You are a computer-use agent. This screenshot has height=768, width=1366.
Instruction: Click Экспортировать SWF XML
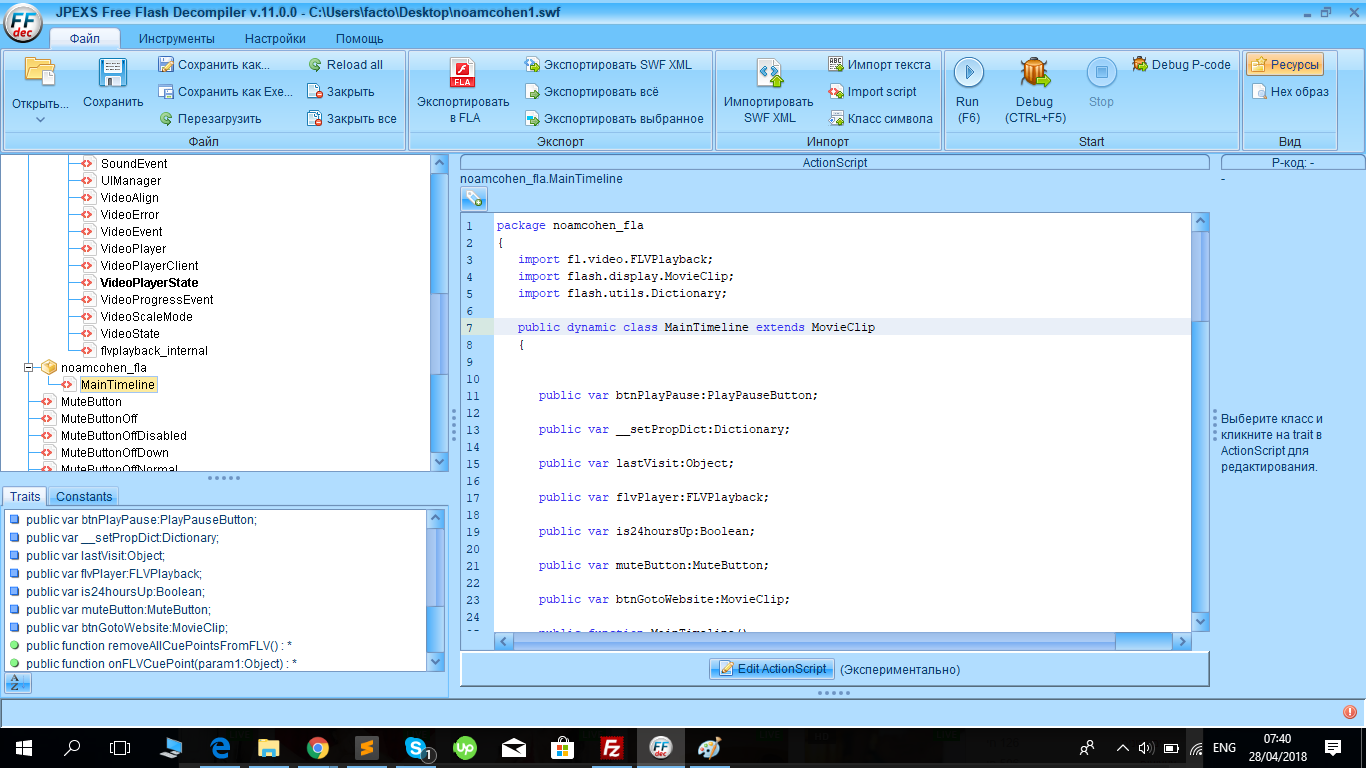click(x=608, y=65)
